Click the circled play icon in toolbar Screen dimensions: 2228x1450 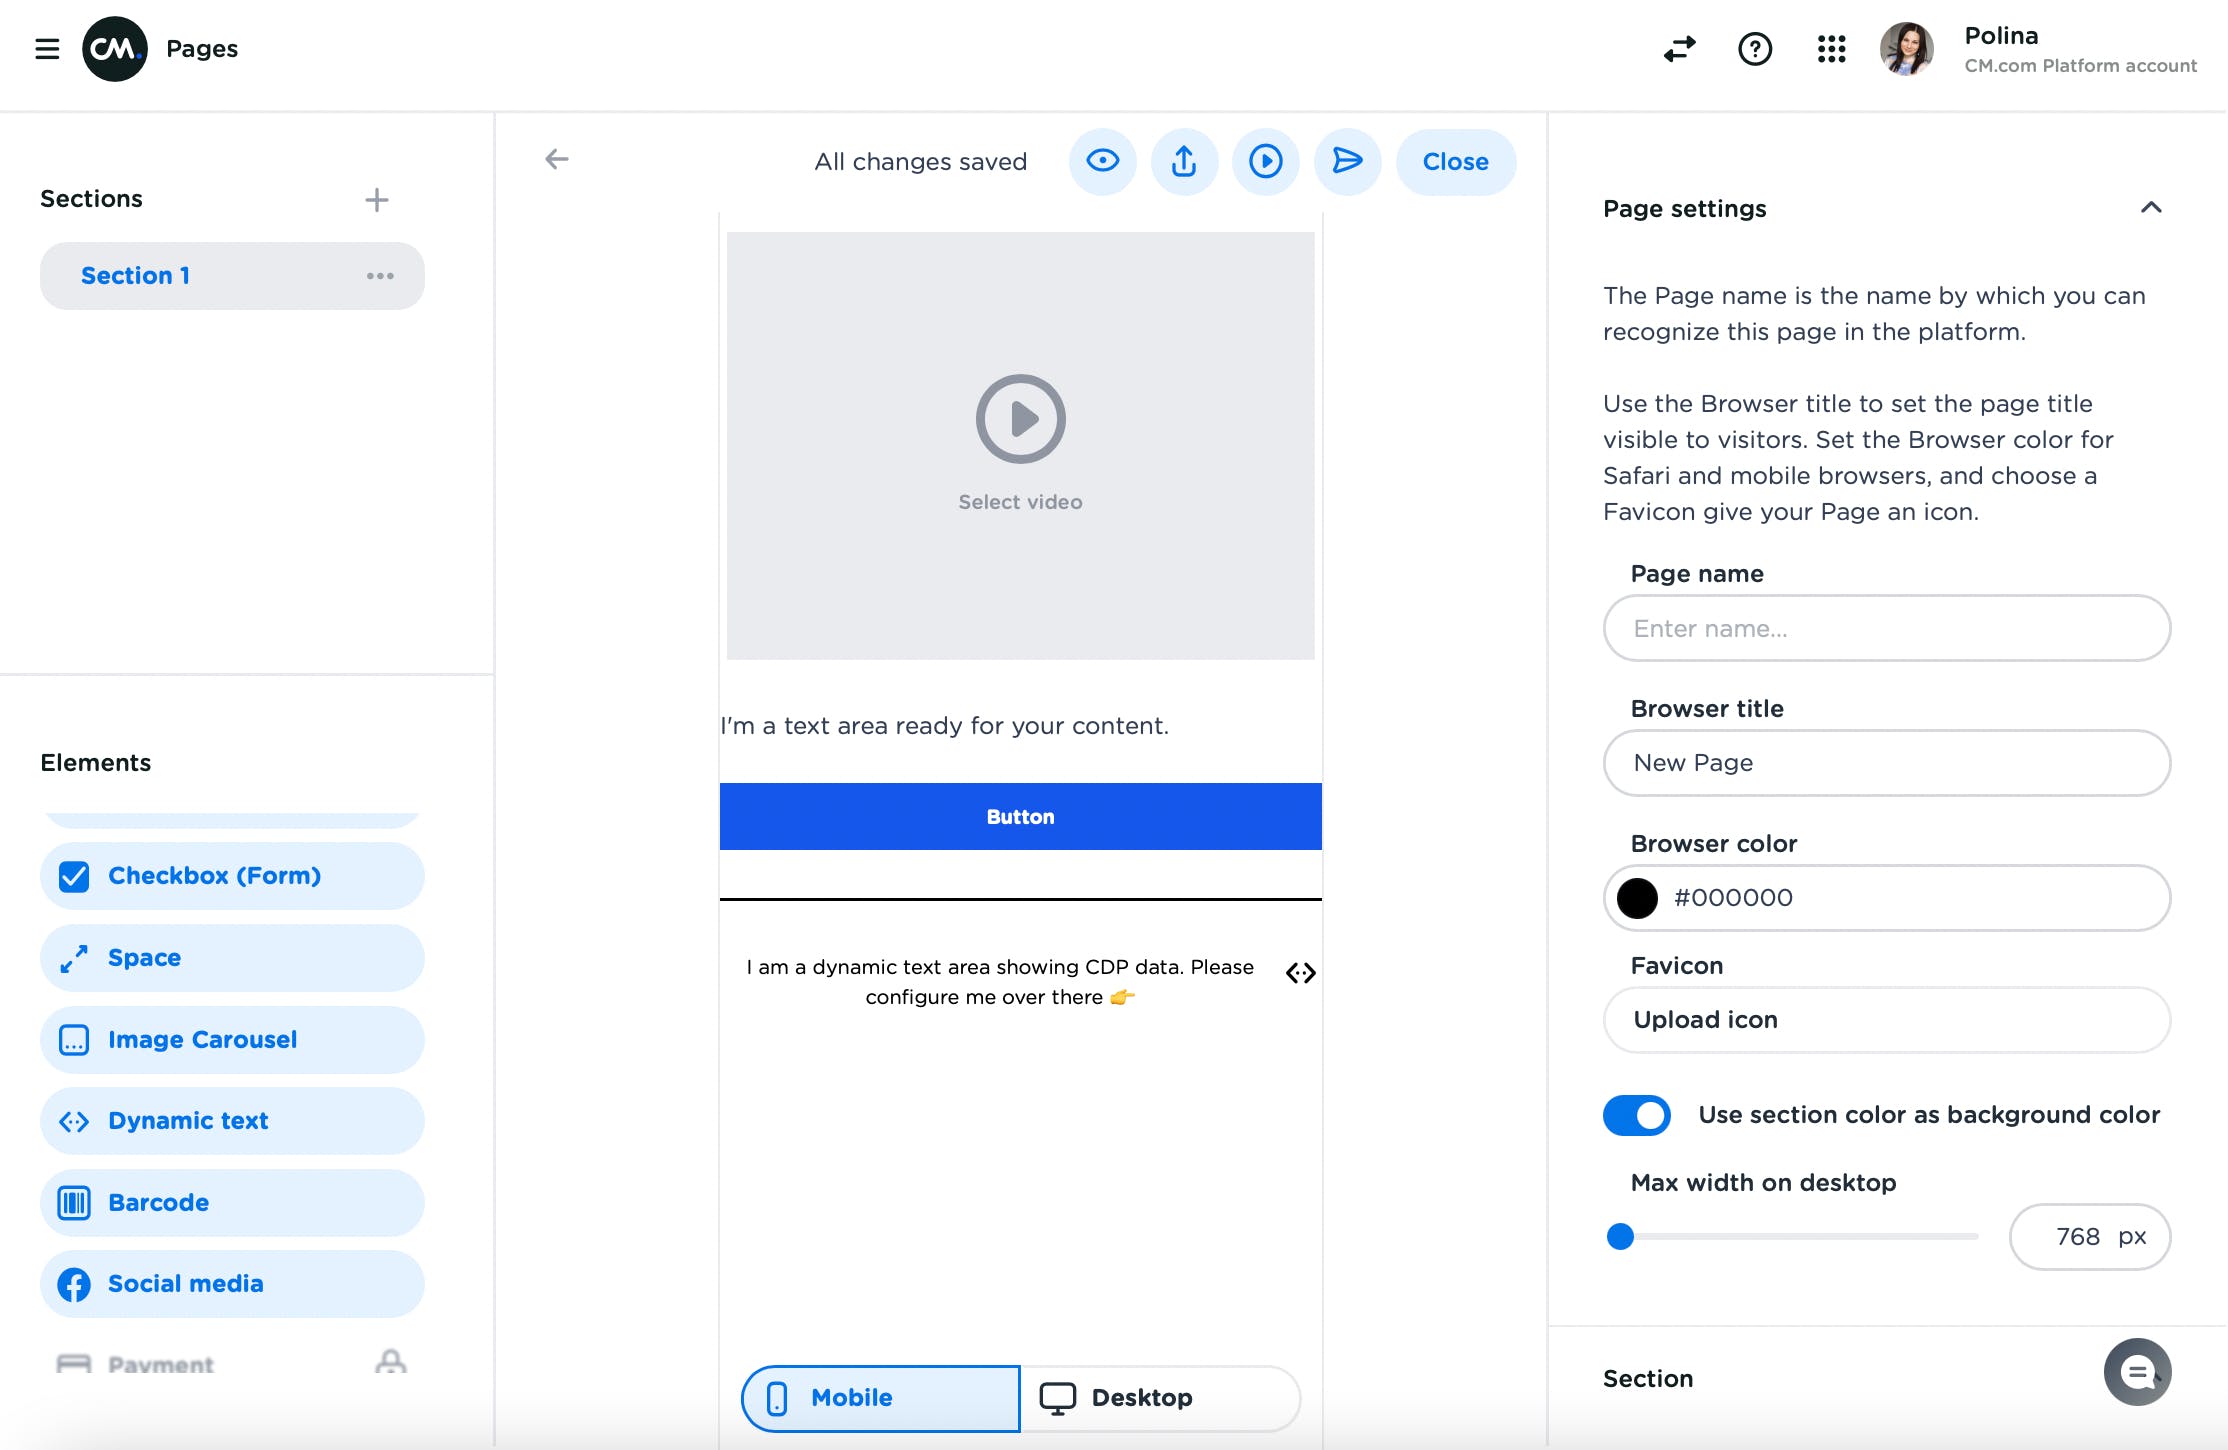tap(1265, 161)
